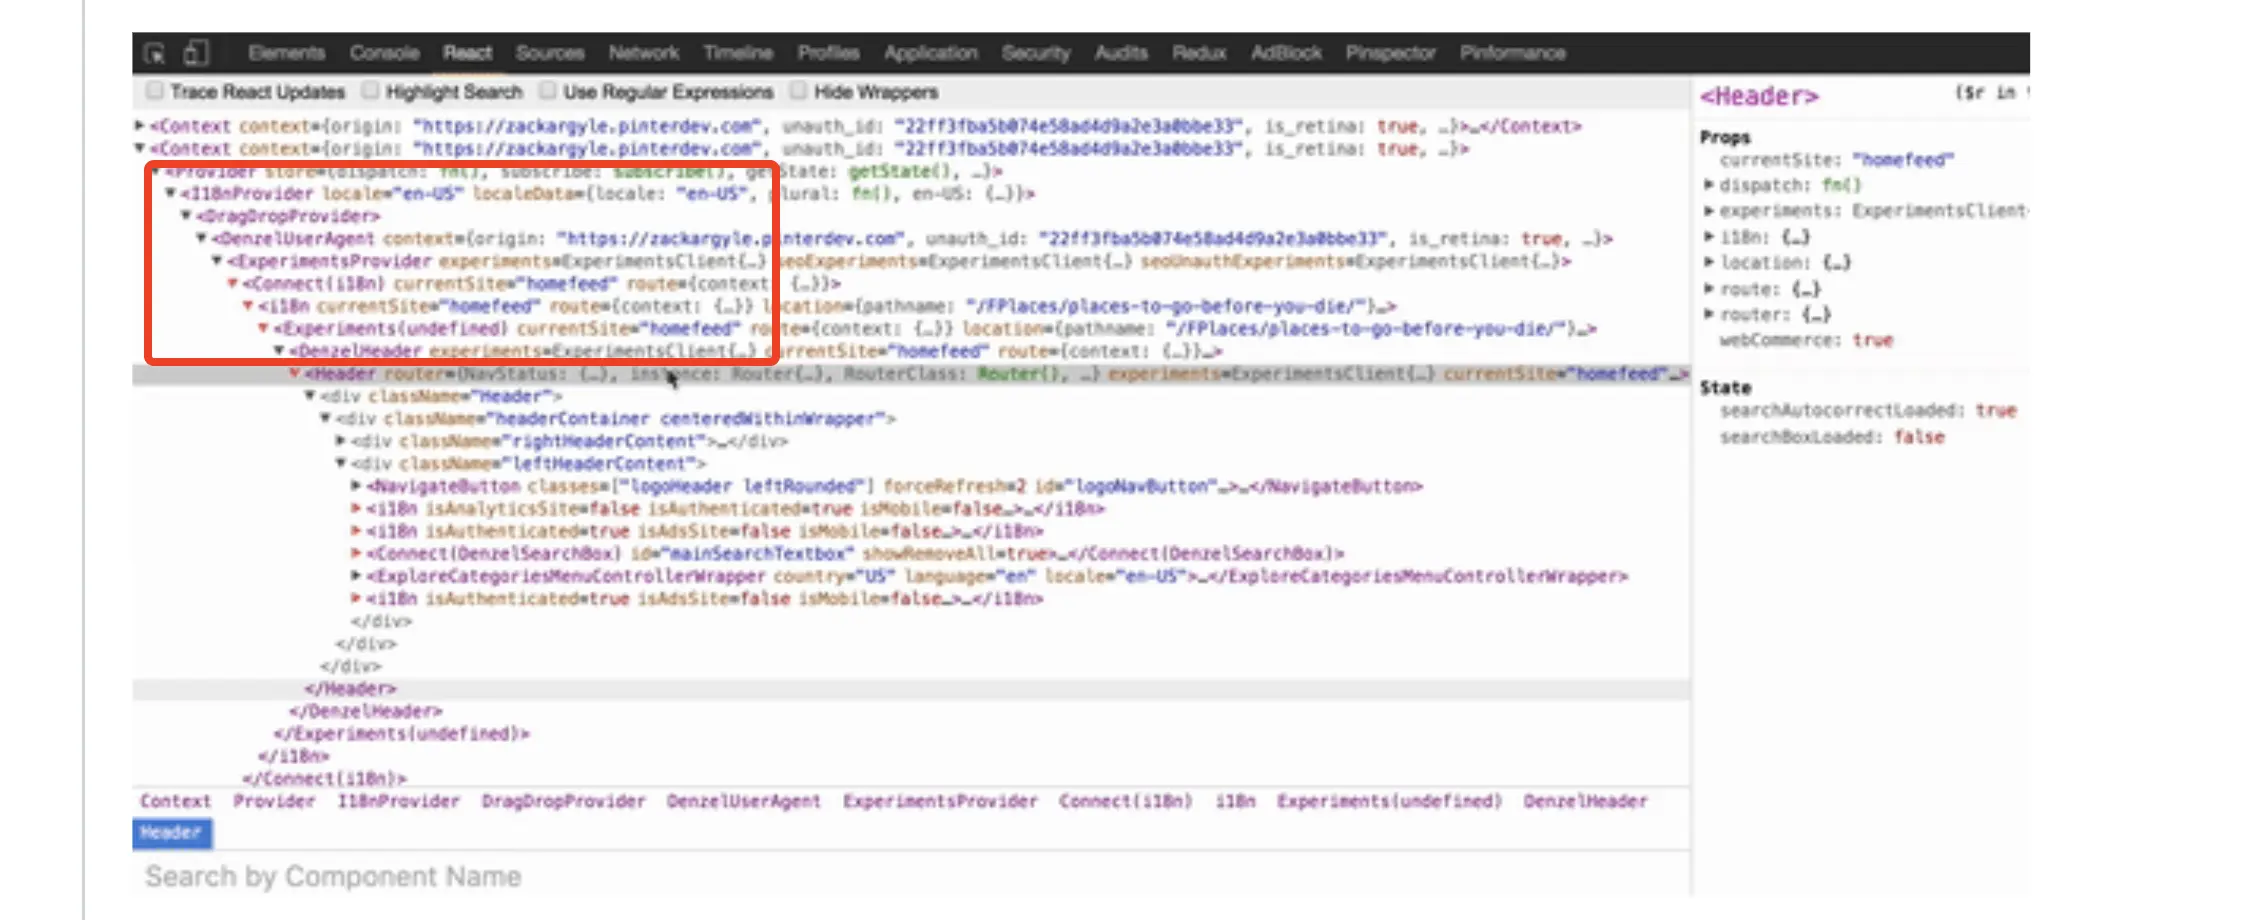The height and width of the screenshot is (920, 2262).
Task: Expand the dispatch prop in Props
Action: click(1709, 185)
